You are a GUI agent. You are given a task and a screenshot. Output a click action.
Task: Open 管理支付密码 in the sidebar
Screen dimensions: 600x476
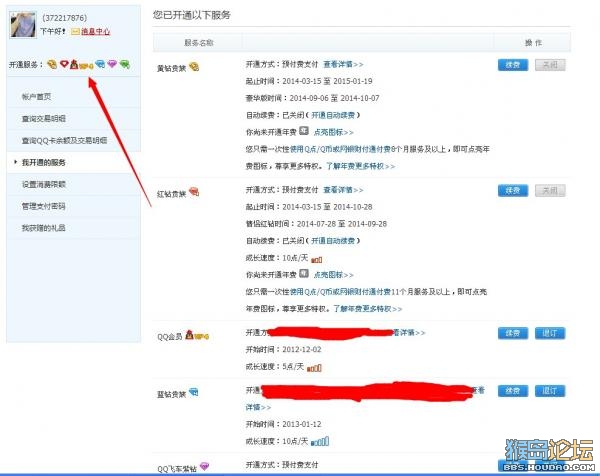tap(44, 206)
